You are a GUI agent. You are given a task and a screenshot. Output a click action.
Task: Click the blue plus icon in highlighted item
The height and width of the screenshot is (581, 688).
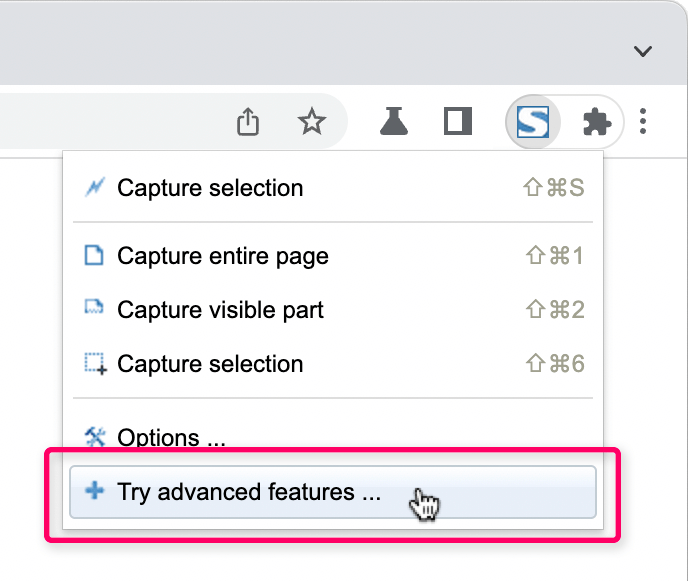[x=95, y=492]
